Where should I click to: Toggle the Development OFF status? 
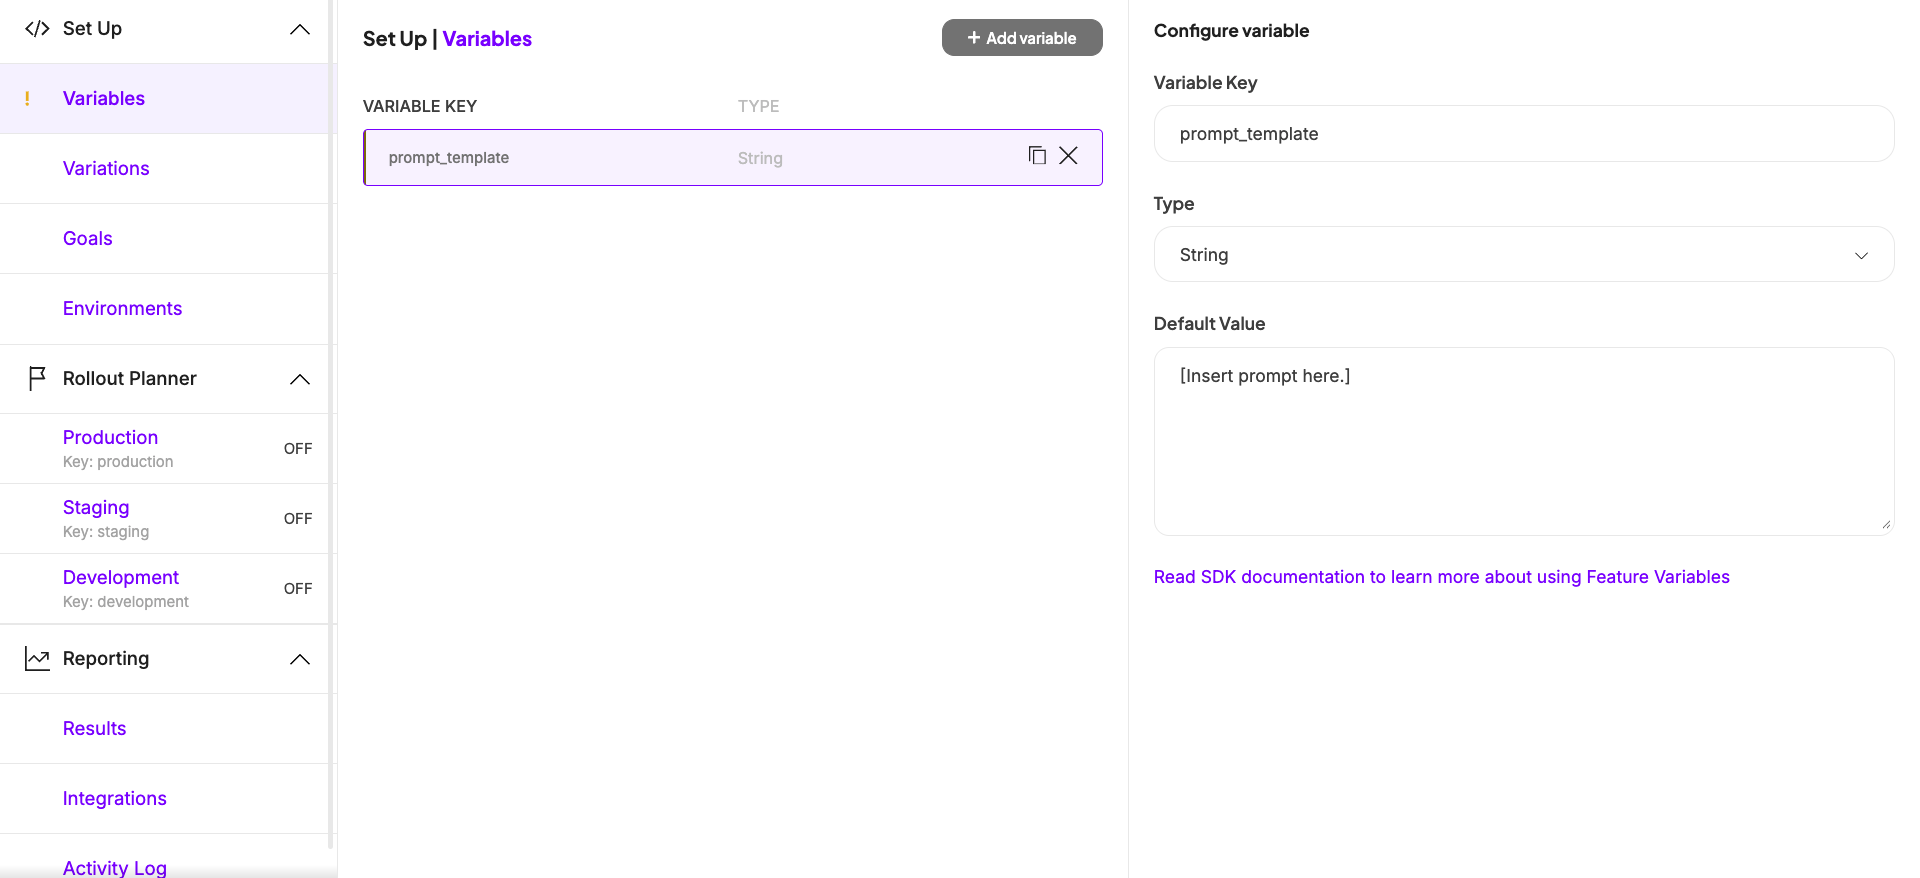click(x=298, y=589)
